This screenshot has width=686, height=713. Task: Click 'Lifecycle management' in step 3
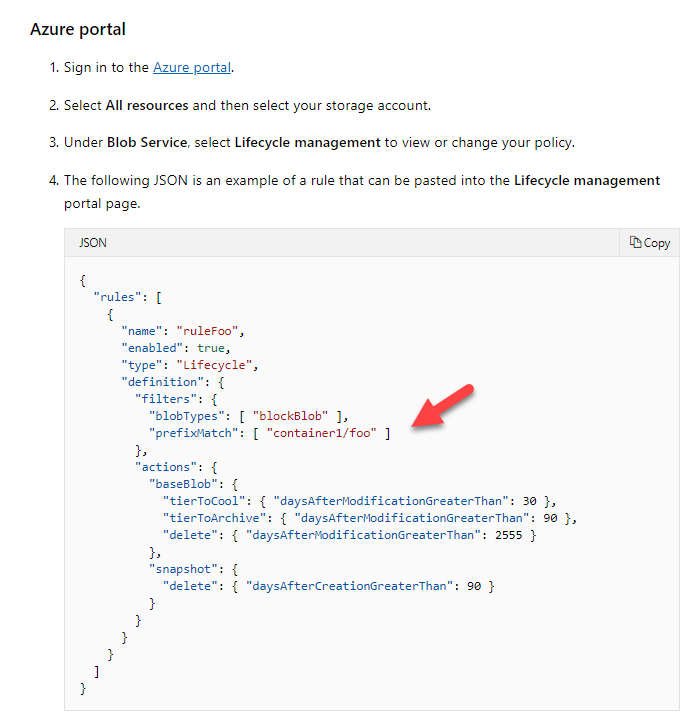pyautogui.click(x=307, y=143)
